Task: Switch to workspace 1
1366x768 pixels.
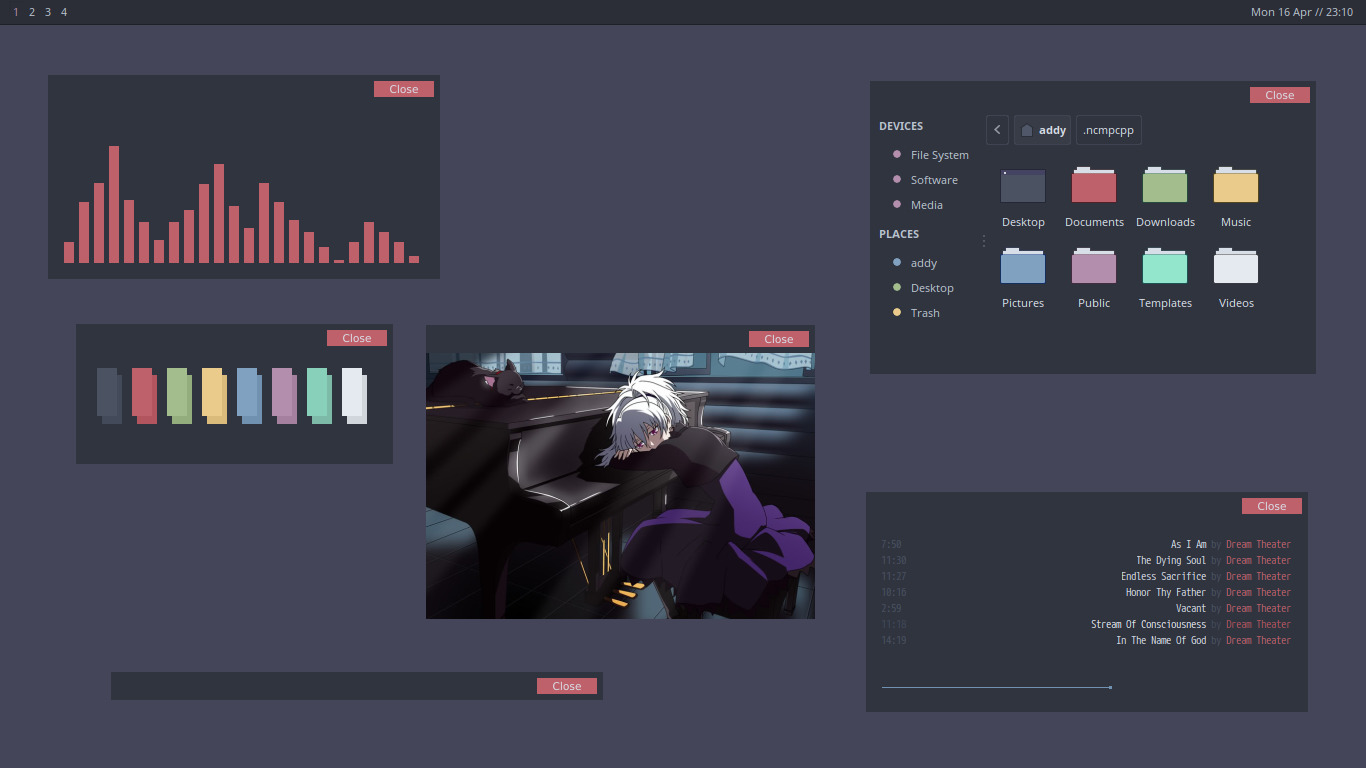Action: [16, 12]
